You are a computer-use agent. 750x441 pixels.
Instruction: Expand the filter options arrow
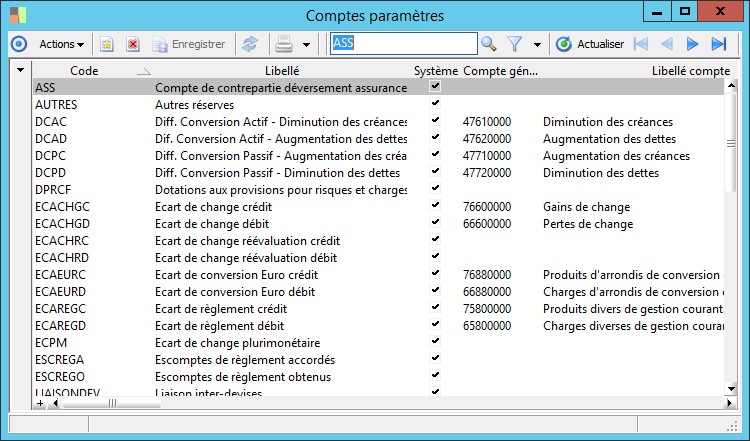(537, 44)
